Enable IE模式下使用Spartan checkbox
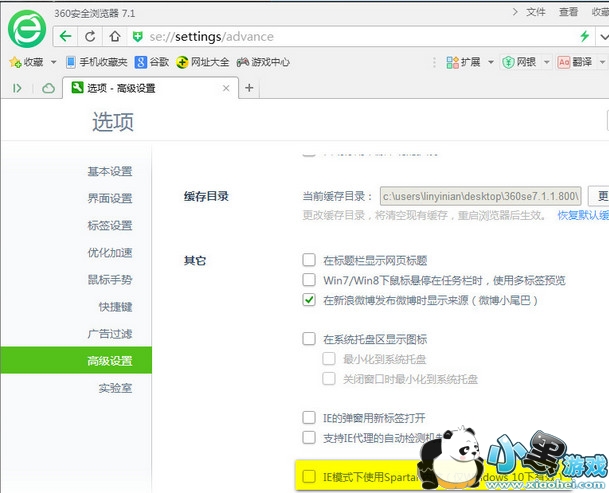 click(x=309, y=476)
